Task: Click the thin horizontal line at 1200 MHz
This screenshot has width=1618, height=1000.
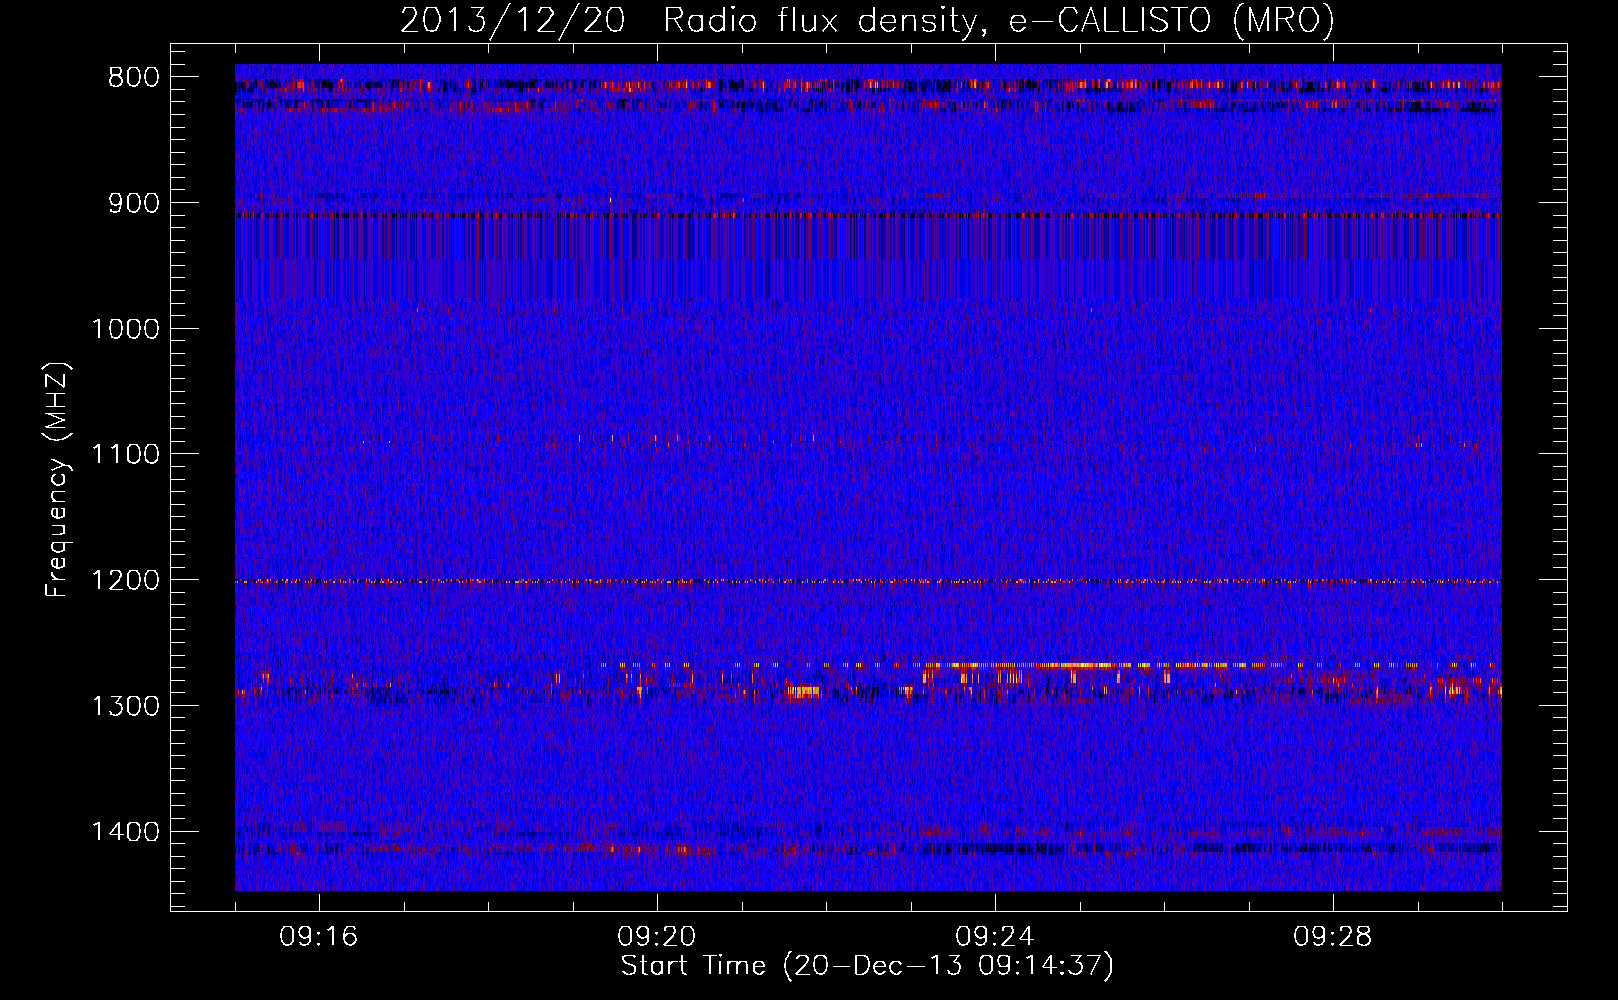Action: 868,581
